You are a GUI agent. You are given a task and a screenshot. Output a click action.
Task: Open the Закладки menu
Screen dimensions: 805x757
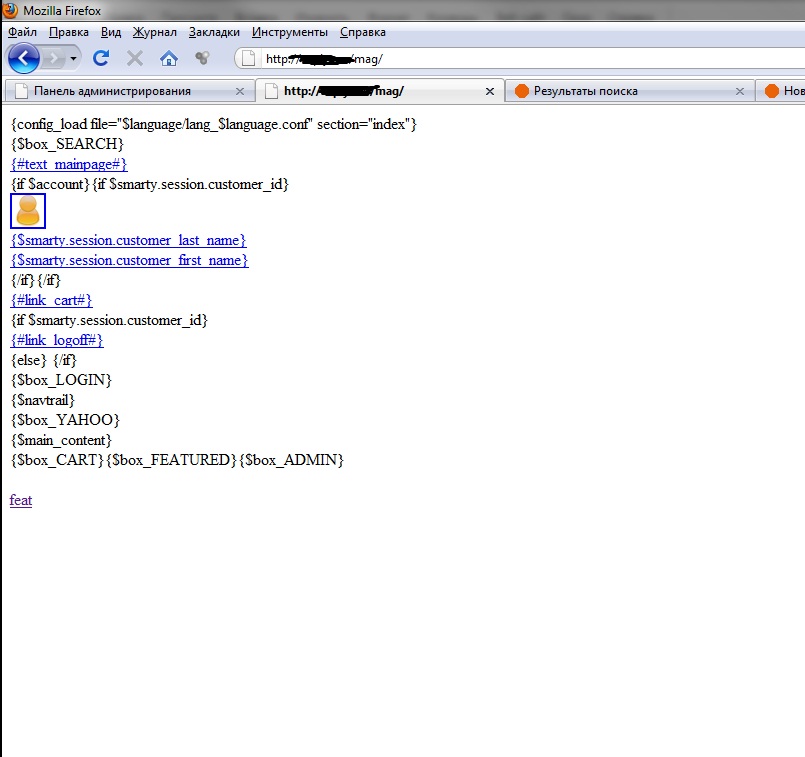tap(213, 32)
